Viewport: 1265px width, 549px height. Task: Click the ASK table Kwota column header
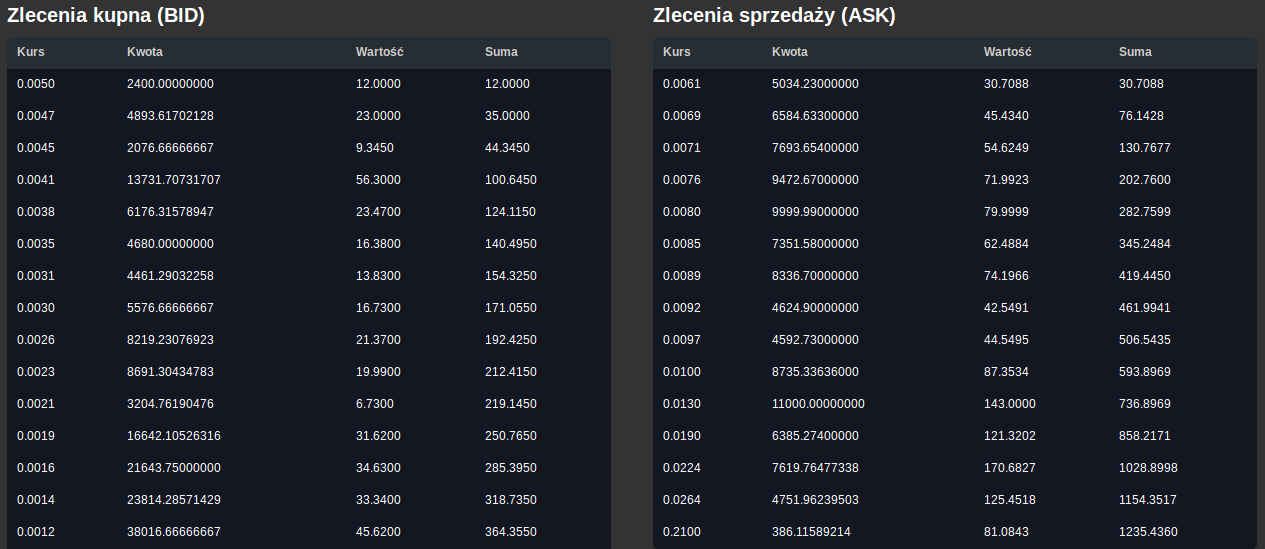tap(790, 52)
